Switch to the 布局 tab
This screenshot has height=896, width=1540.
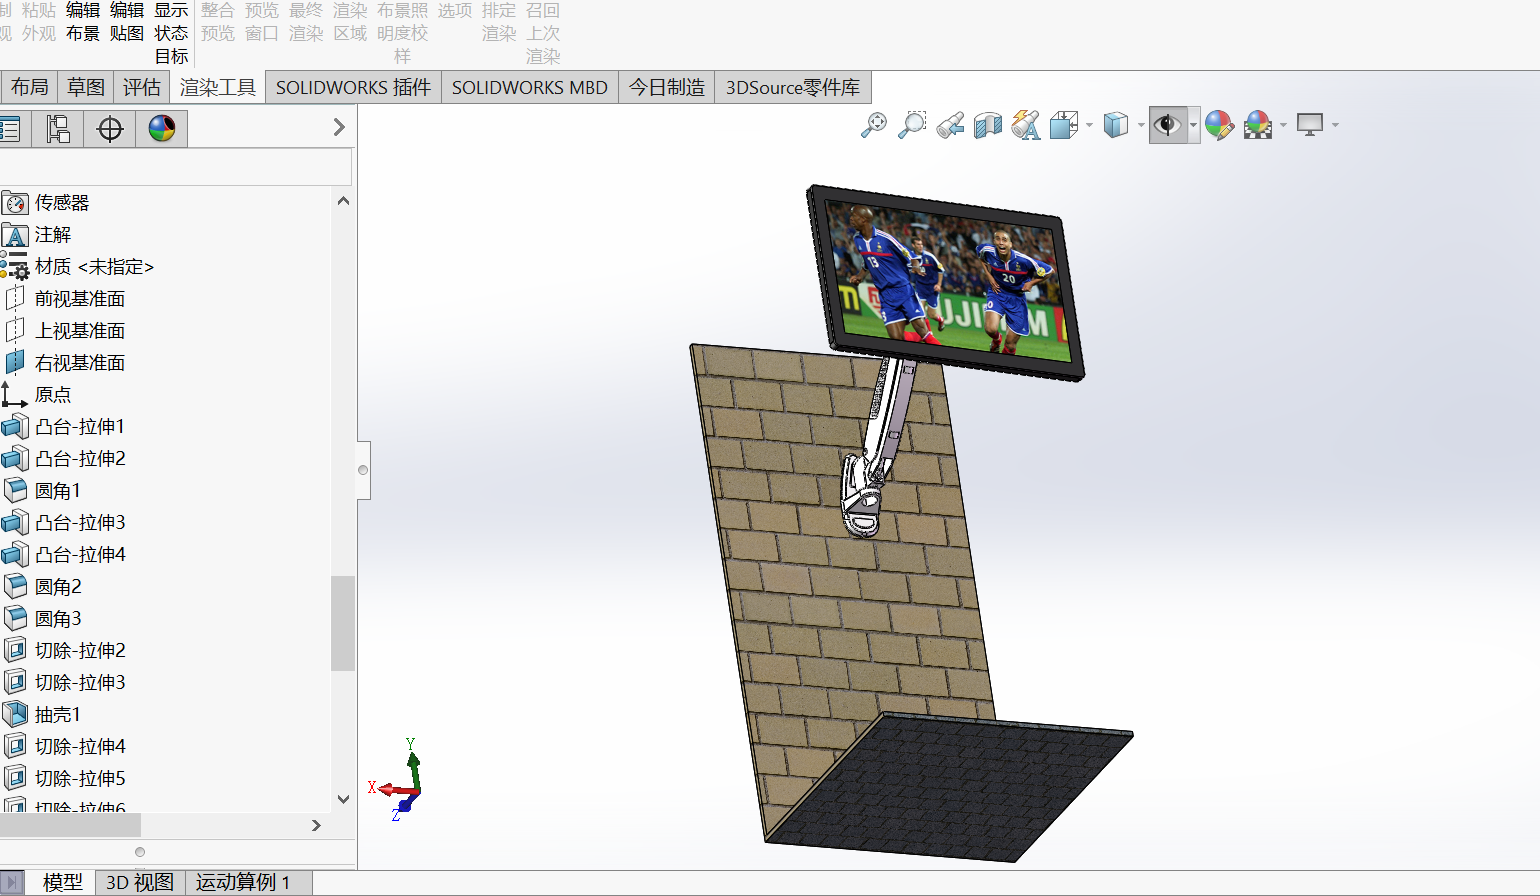coord(30,87)
